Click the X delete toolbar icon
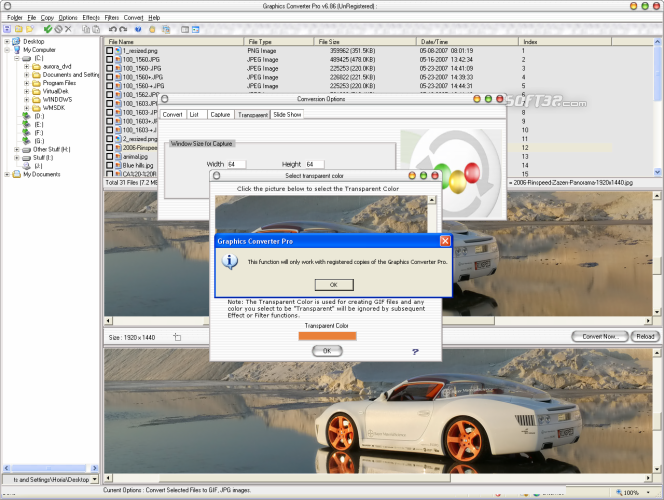The width and height of the screenshot is (664, 500). (x=68, y=29)
